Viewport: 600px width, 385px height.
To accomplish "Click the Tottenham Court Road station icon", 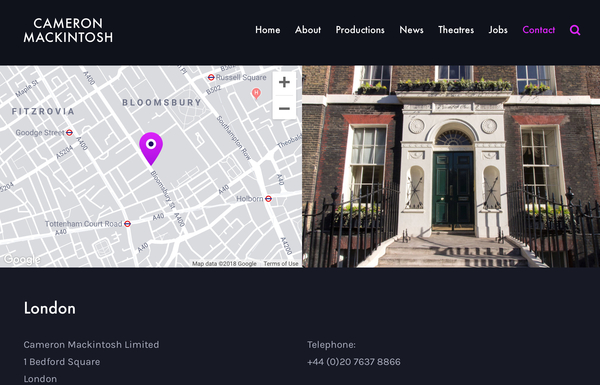I will 127,224.
